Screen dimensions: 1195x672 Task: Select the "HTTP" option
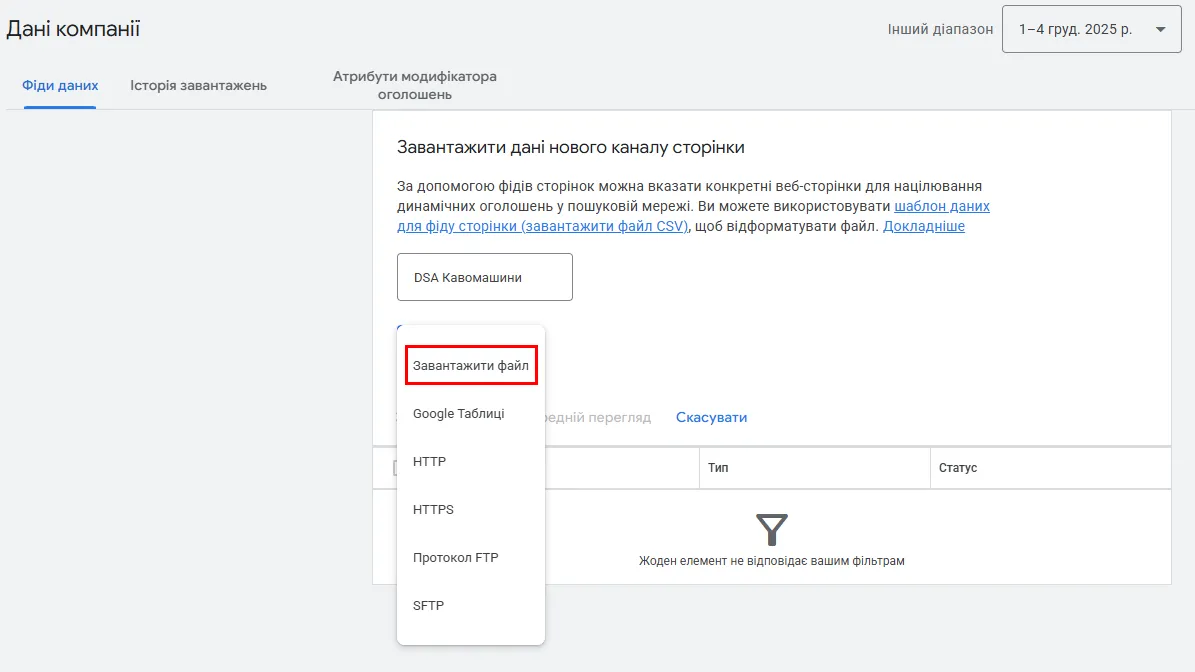pyautogui.click(x=430, y=461)
